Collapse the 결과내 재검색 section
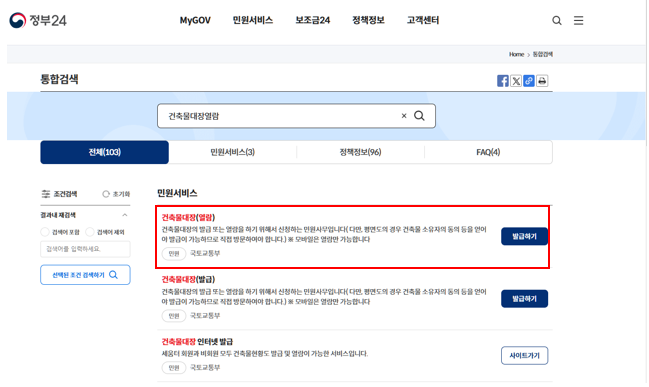 [x=125, y=215]
